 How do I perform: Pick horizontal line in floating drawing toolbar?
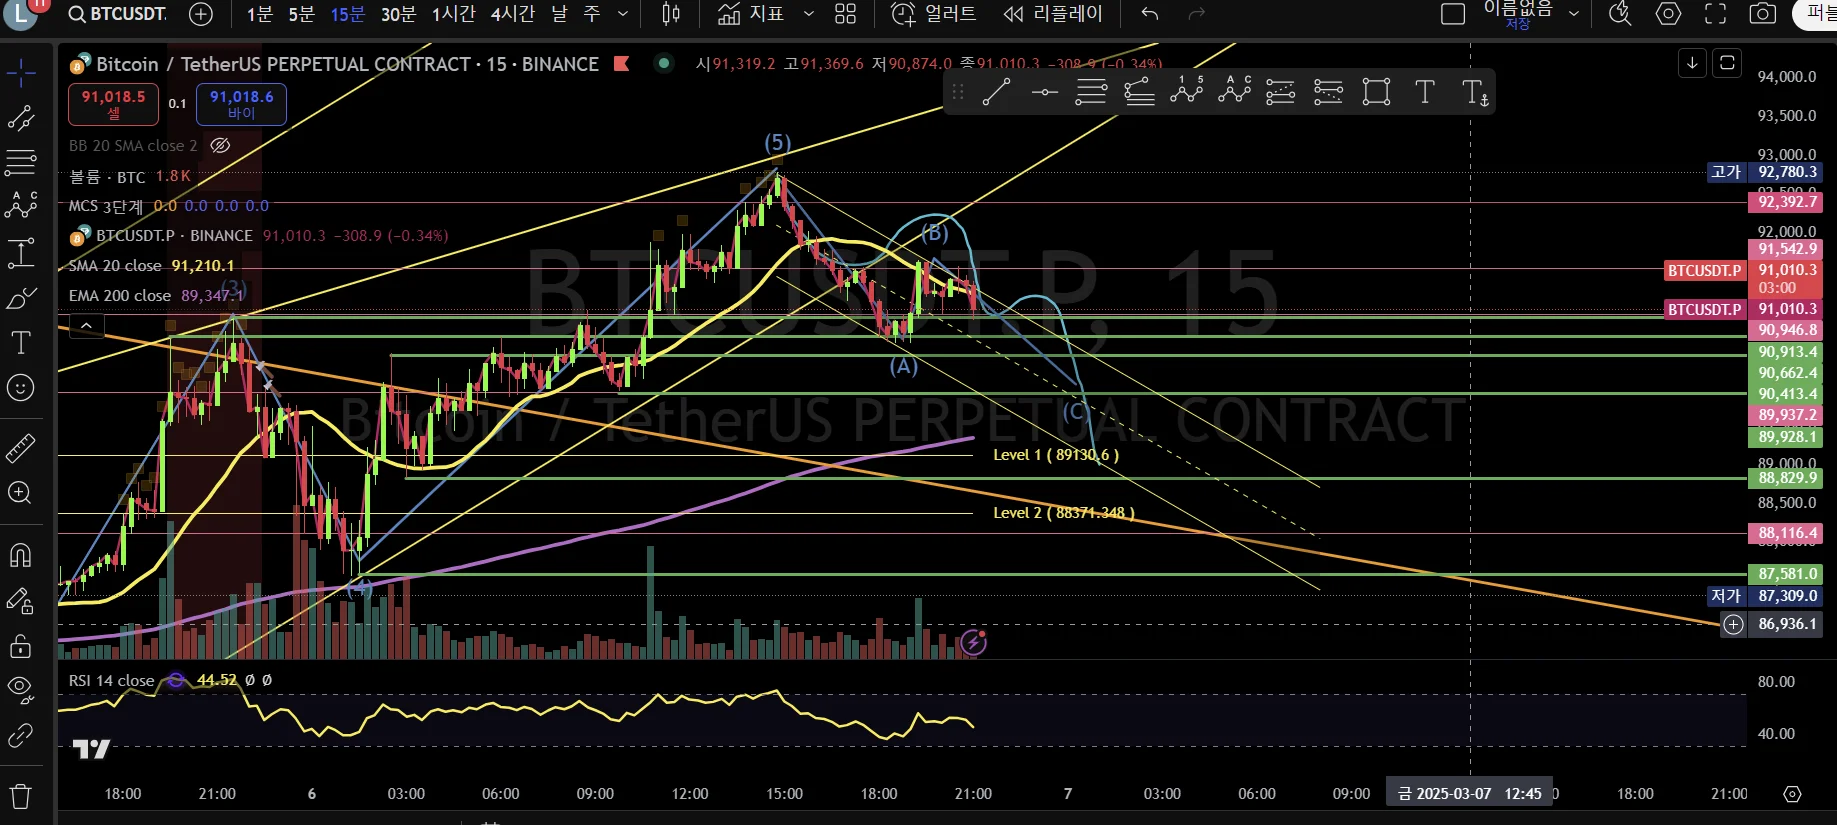(x=1044, y=93)
